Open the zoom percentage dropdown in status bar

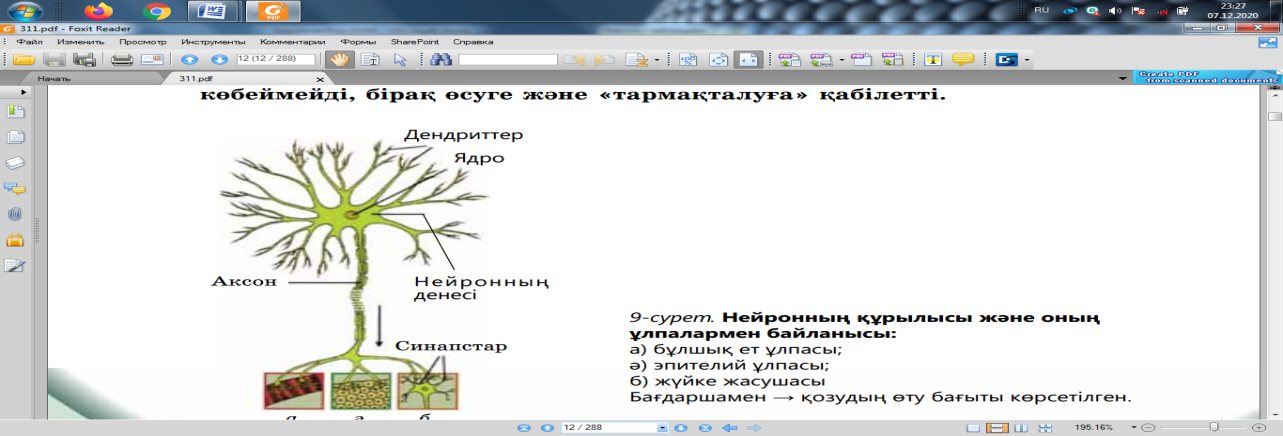[x=1133, y=427]
